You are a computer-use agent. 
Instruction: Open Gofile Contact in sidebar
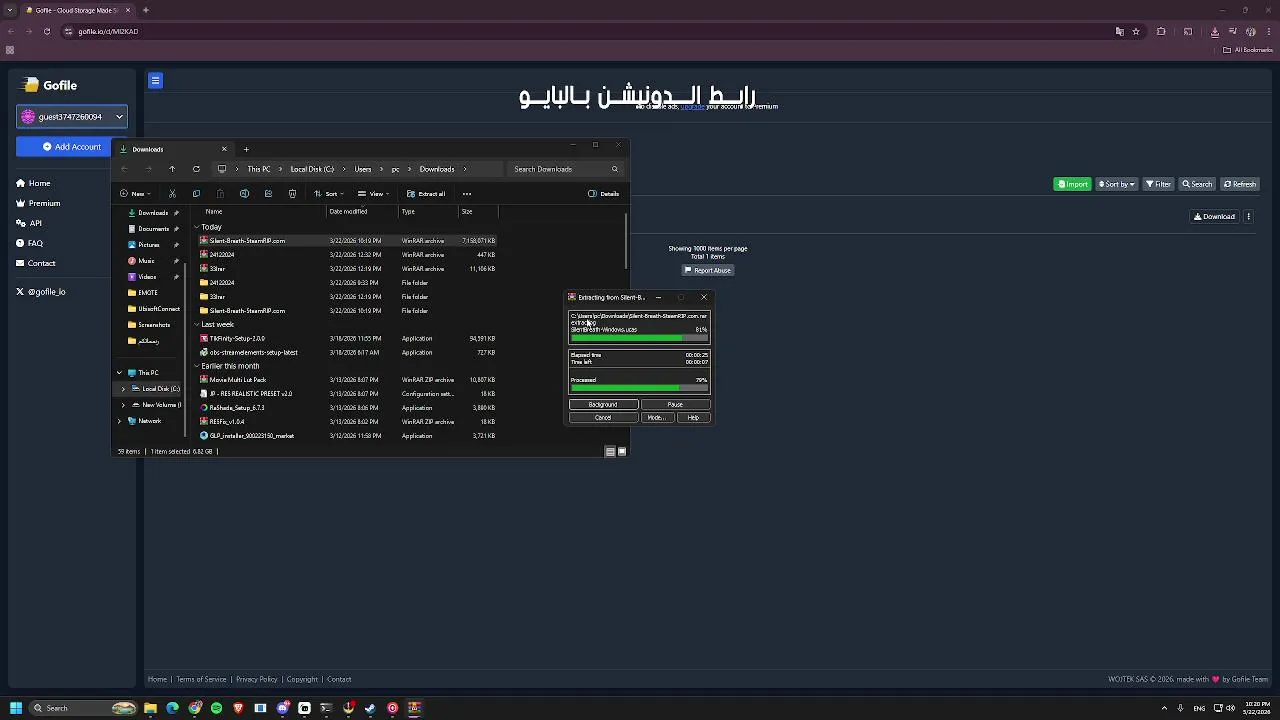[35, 263]
